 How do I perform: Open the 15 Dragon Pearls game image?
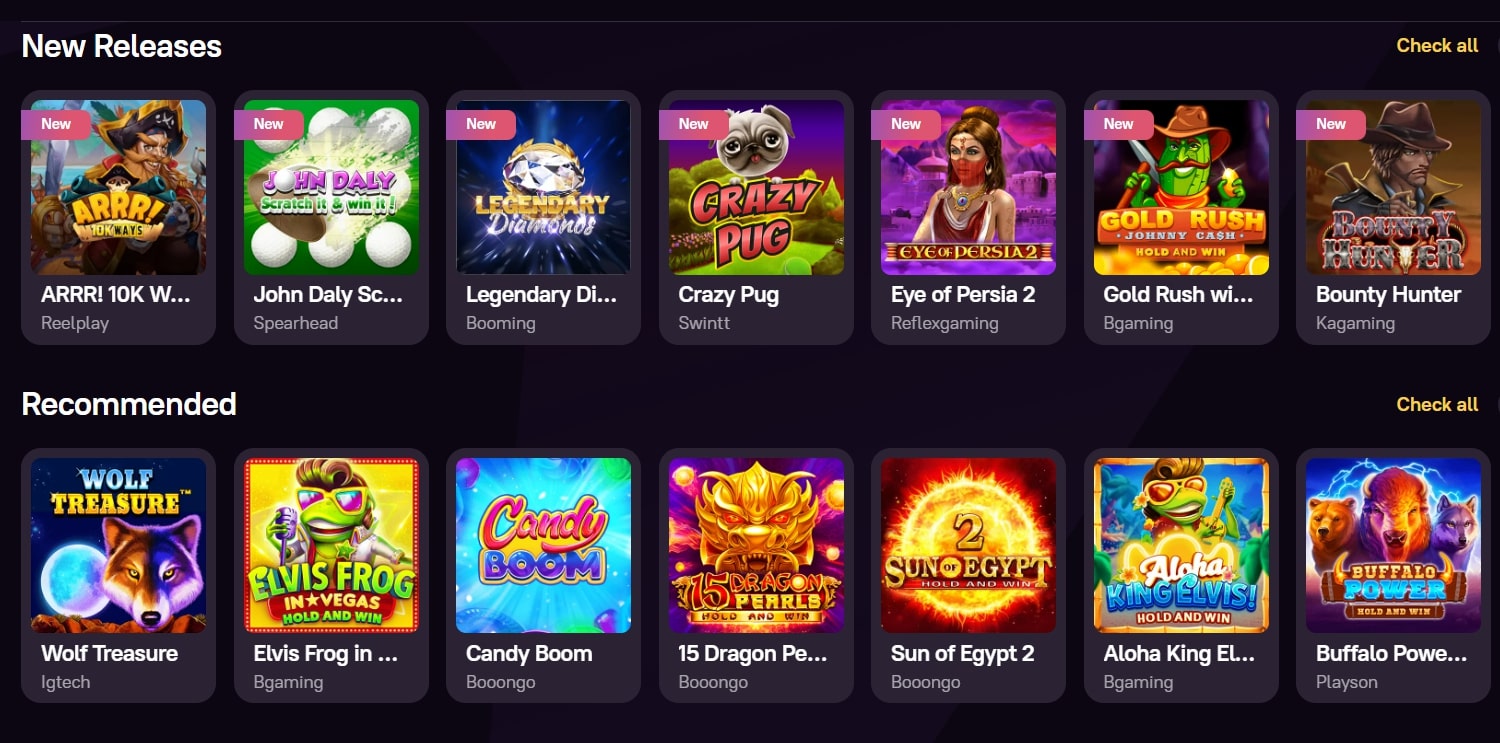(x=756, y=545)
